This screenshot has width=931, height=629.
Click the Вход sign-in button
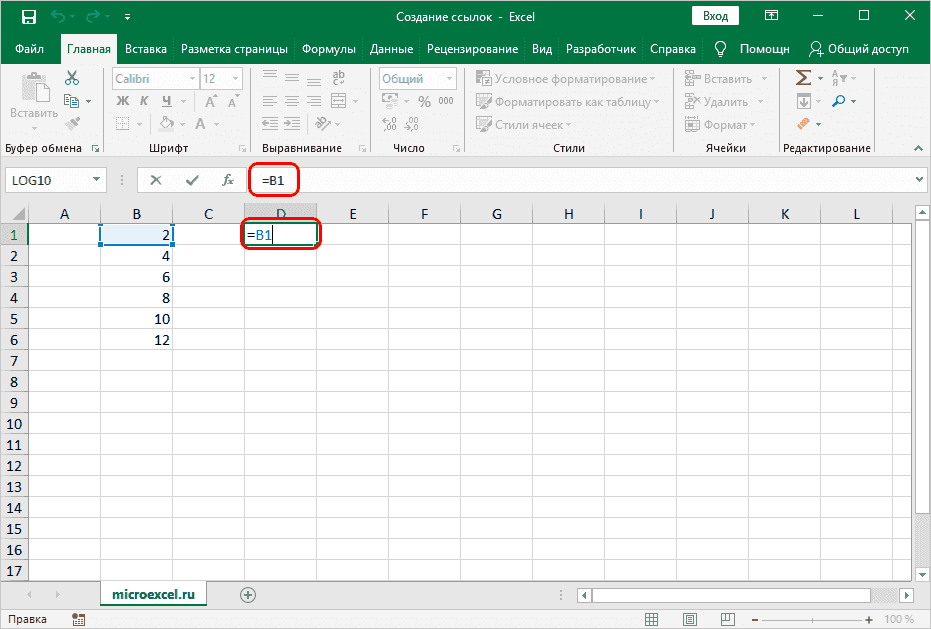tap(714, 16)
